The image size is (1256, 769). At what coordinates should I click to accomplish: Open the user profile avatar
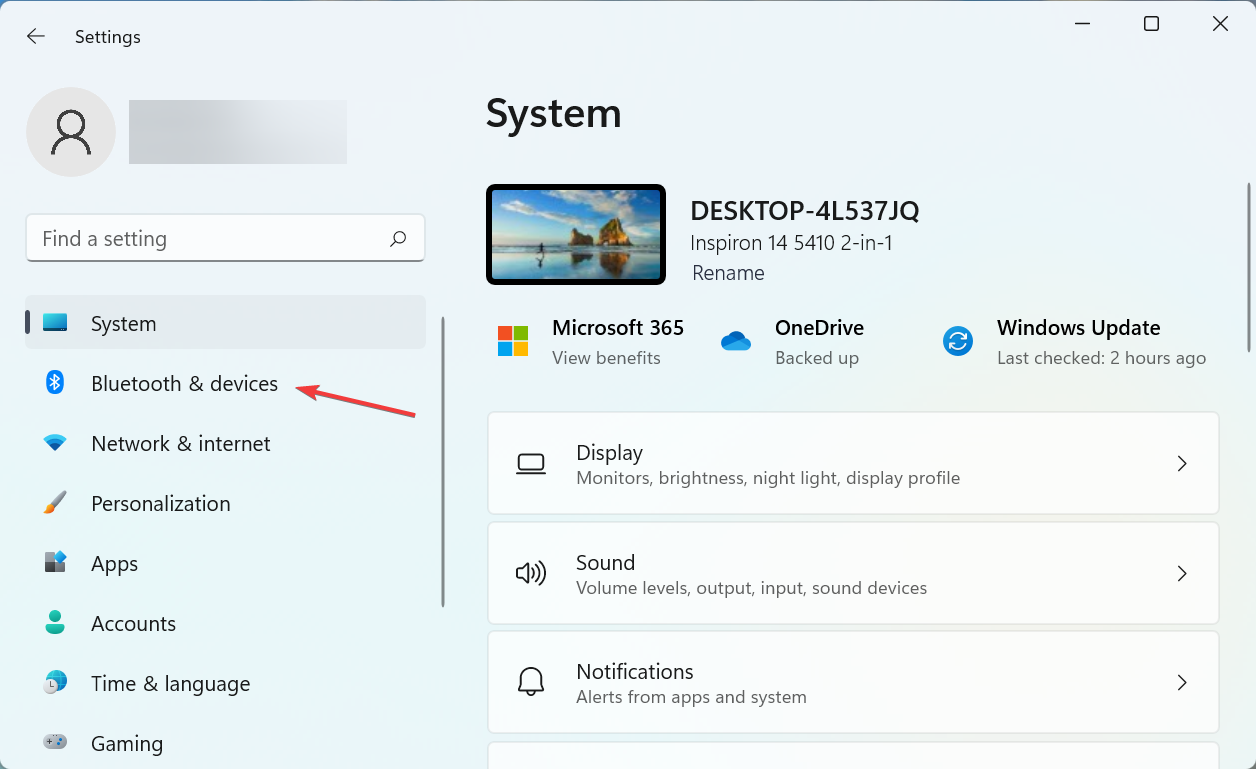point(71,132)
